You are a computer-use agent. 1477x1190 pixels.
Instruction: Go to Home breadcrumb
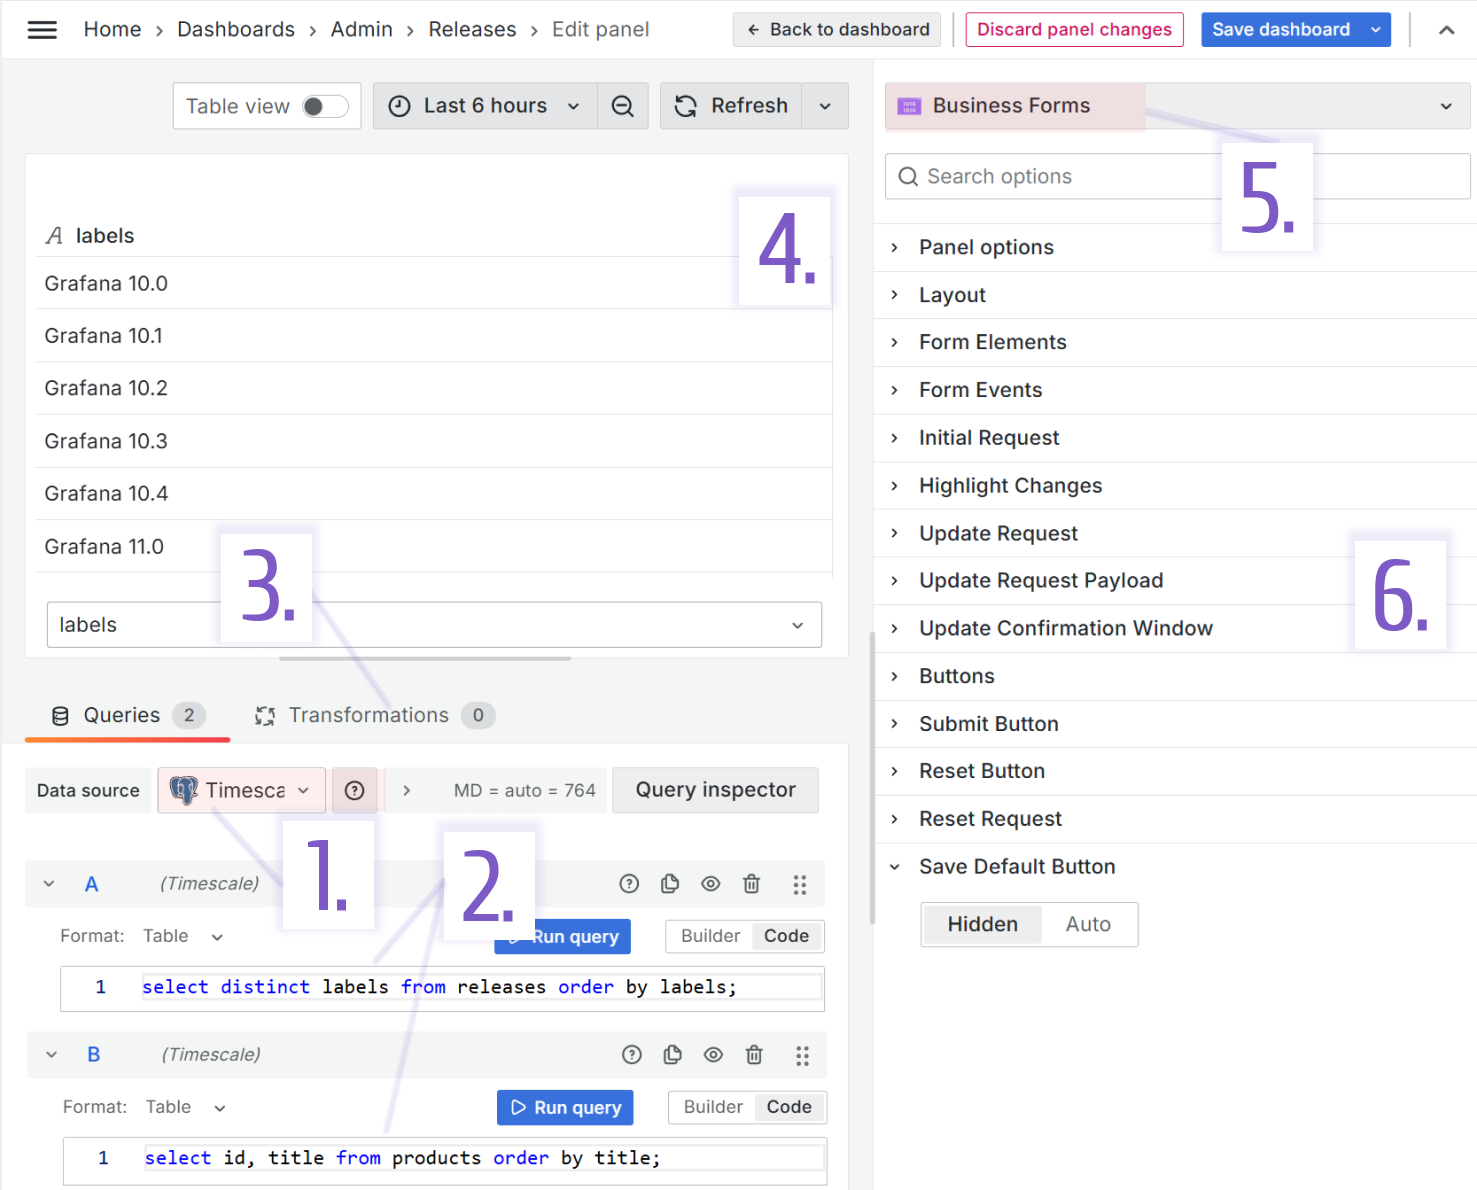[x=112, y=30]
